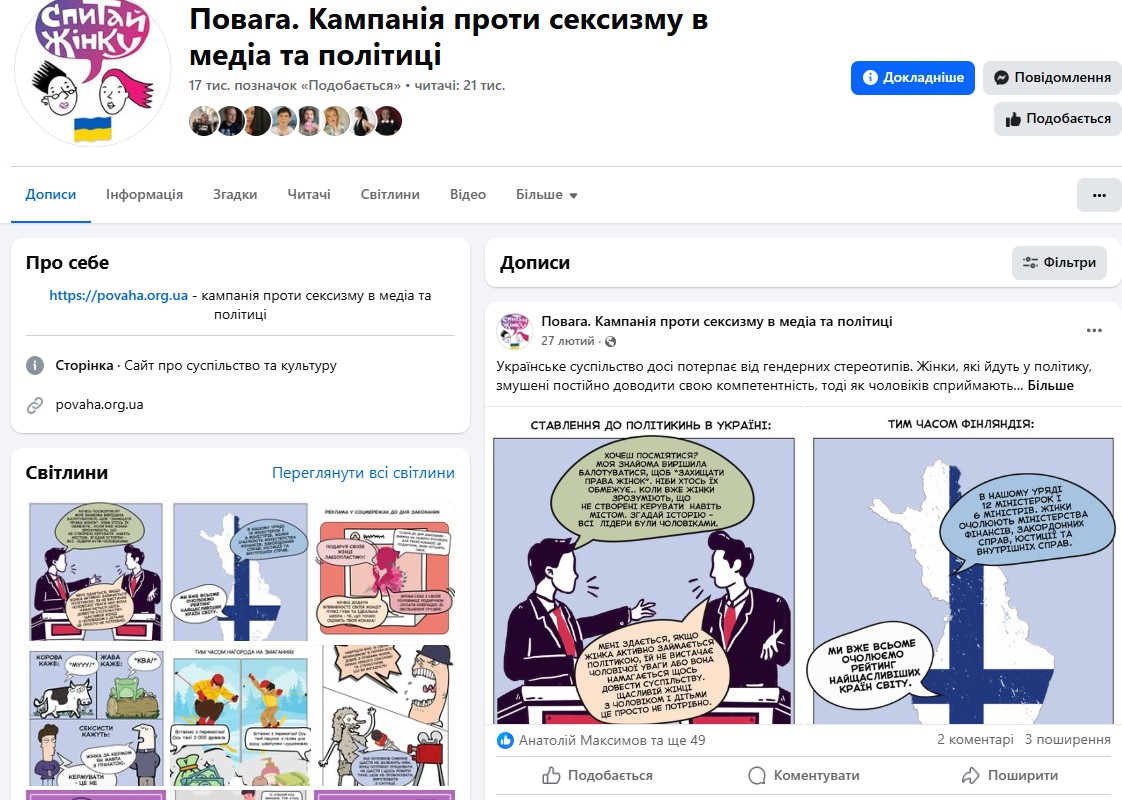Click the globe public-visibility icon next to 27 лютий
This screenshot has height=800, width=1122.
(x=610, y=341)
